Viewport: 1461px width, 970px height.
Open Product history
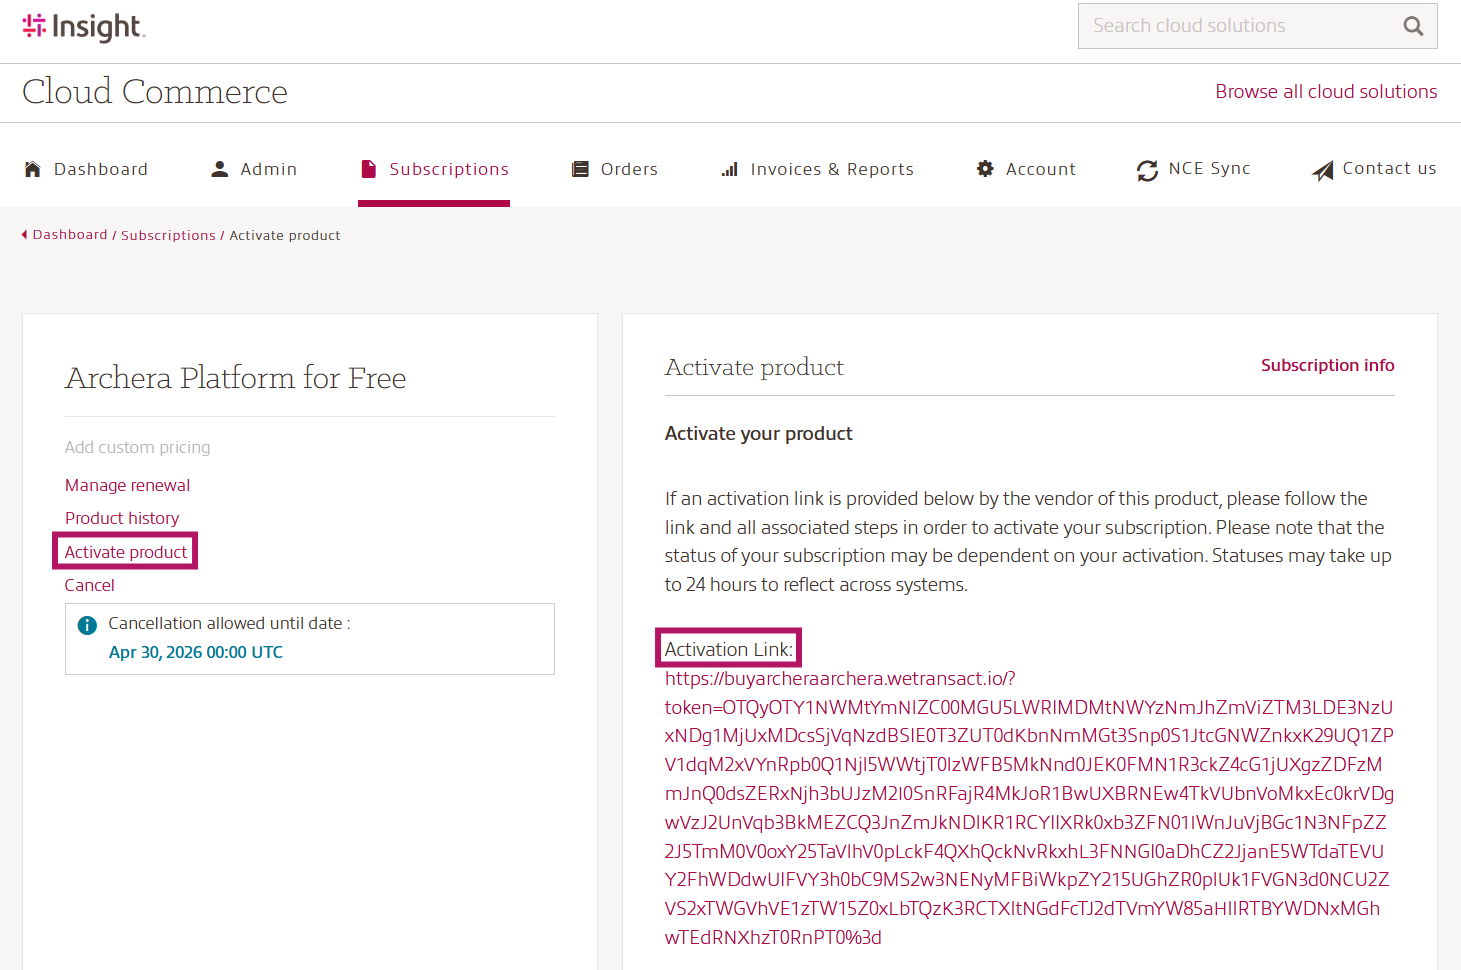[x=121, y=518]
